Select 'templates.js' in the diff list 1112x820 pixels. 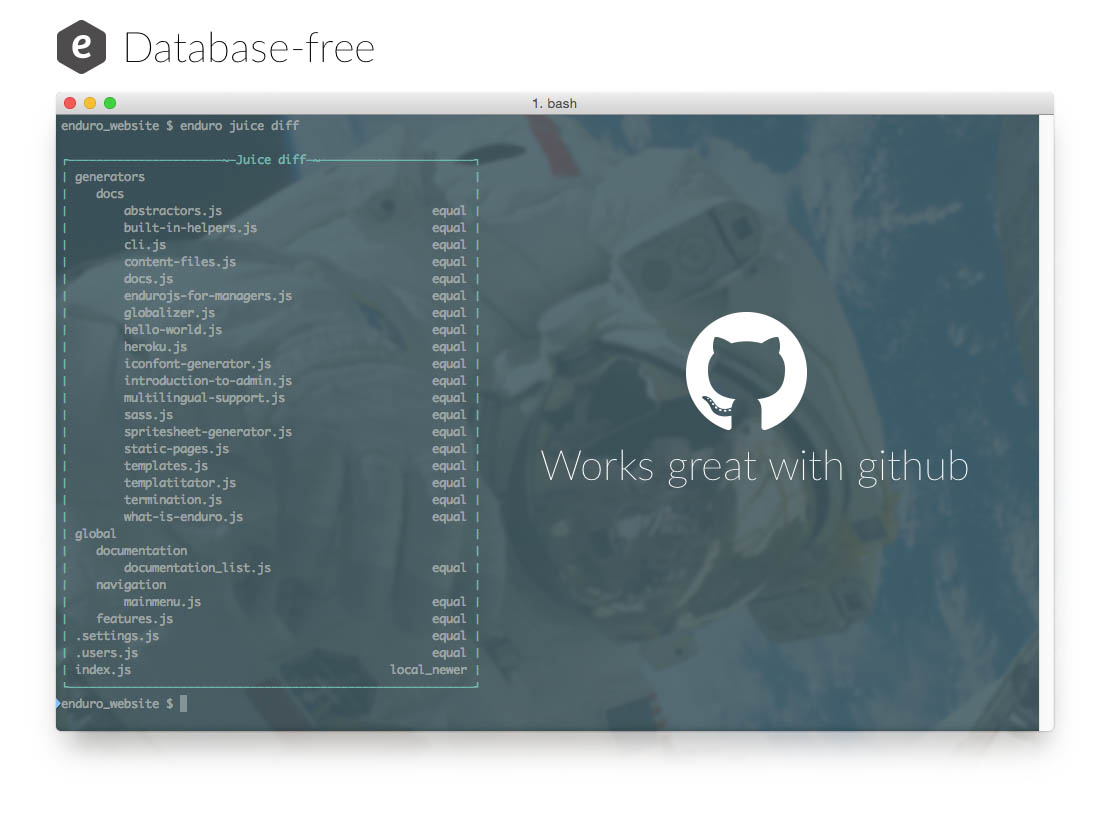[x=166, y=466]
